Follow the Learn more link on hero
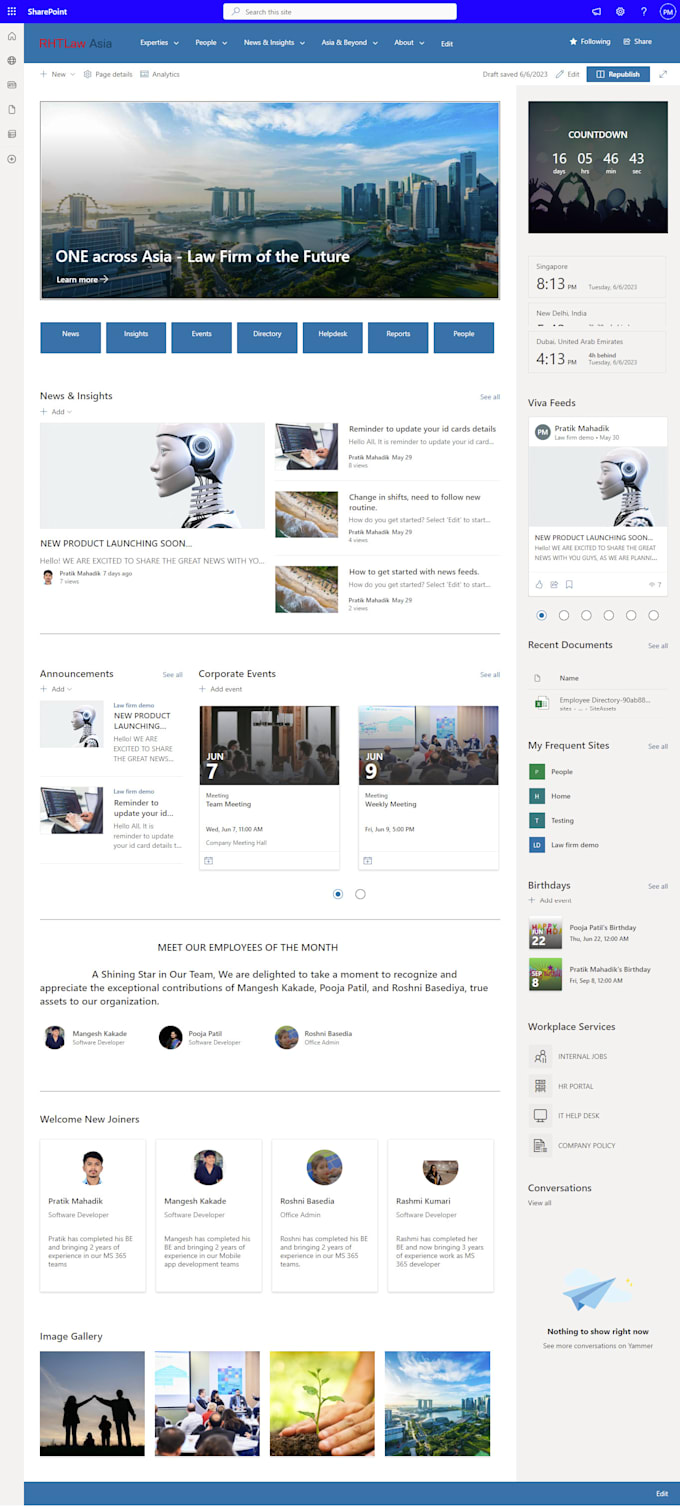The width and height of the screenshot is (680, 1509). [82, 280]
